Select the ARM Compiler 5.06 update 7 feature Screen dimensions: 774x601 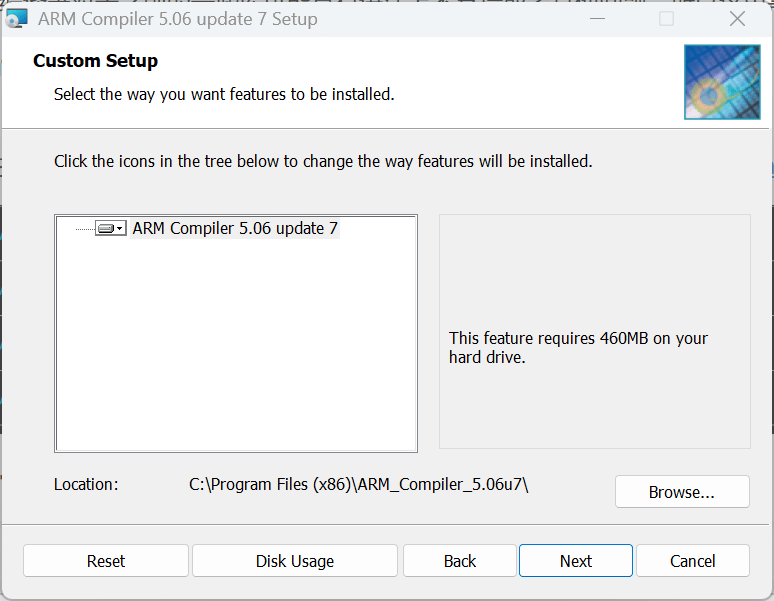pos(235,229)
